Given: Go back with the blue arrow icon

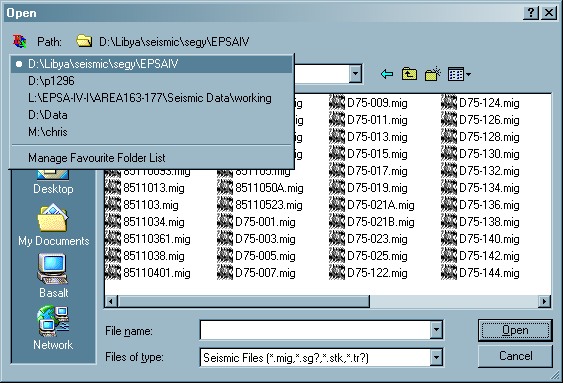Looking at the screenshot, I should click(387, 74).
